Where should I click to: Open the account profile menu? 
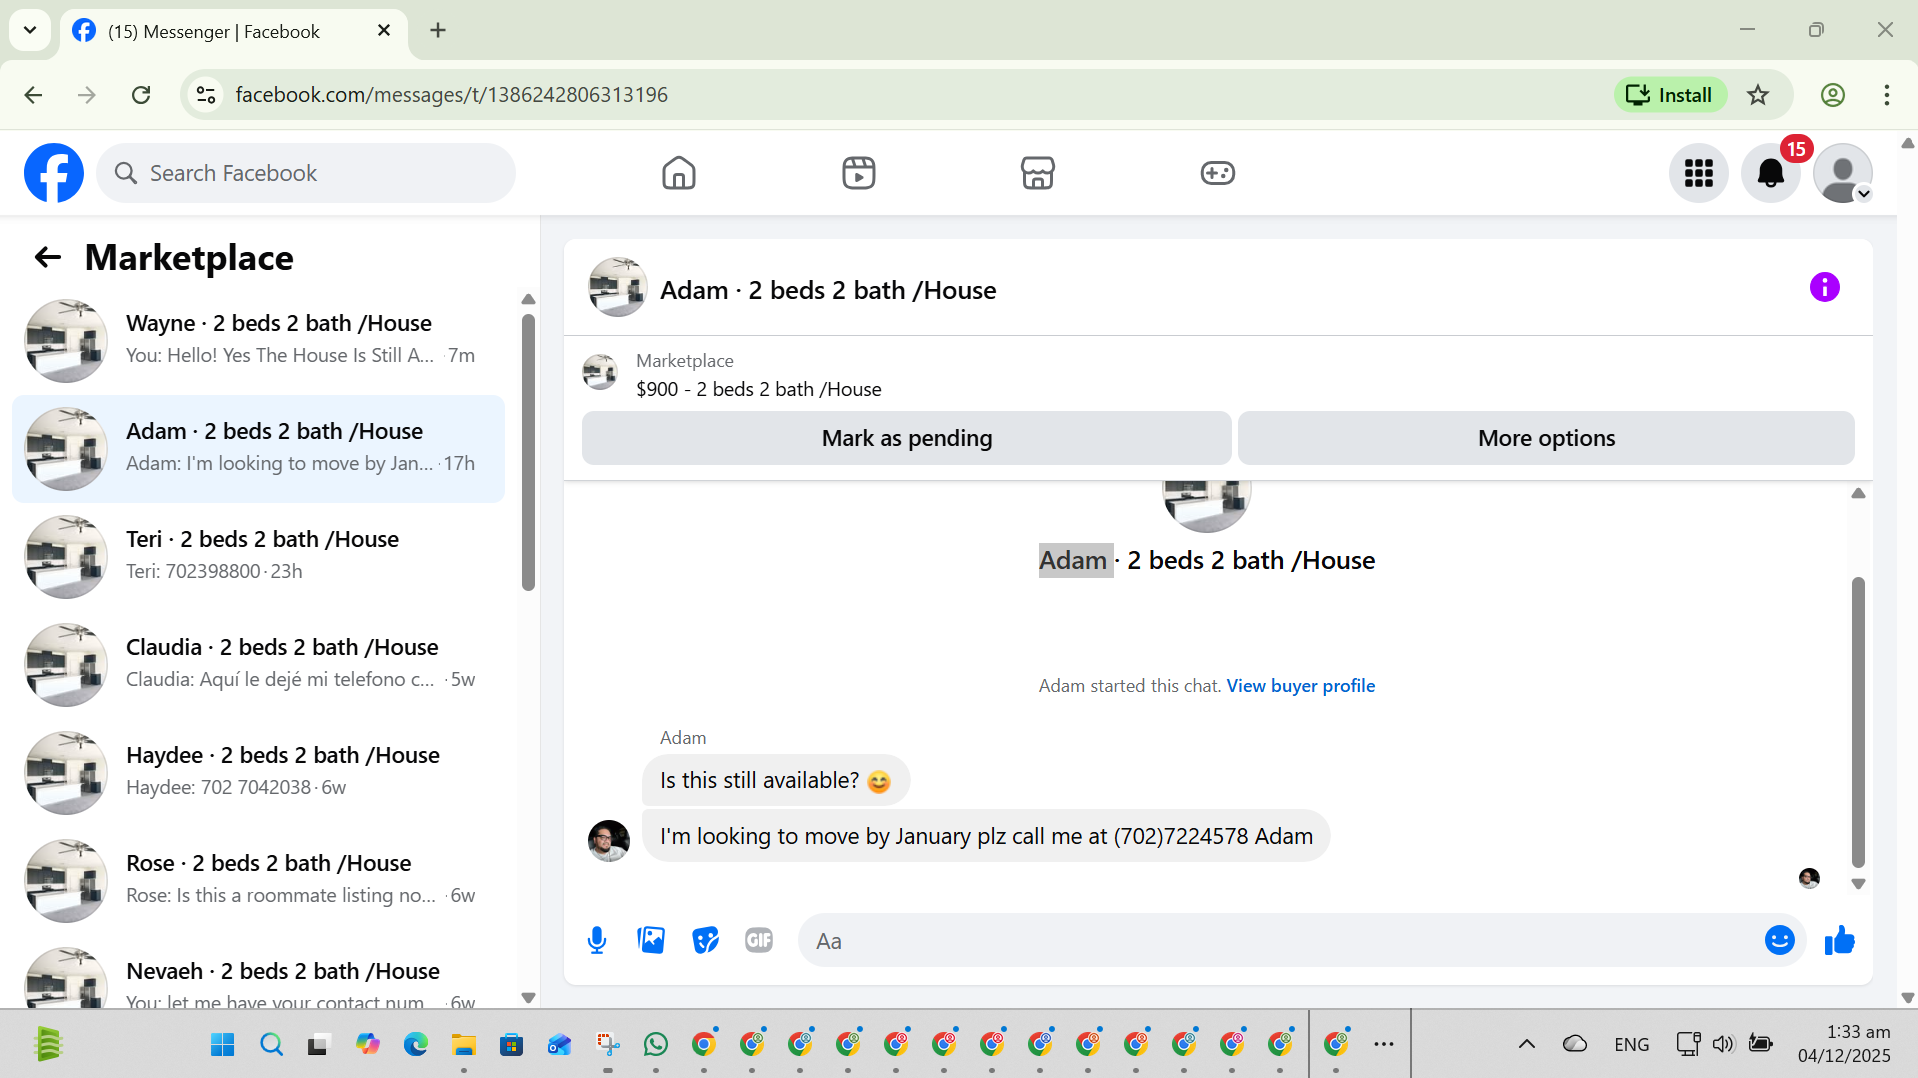pos(1843,173)
